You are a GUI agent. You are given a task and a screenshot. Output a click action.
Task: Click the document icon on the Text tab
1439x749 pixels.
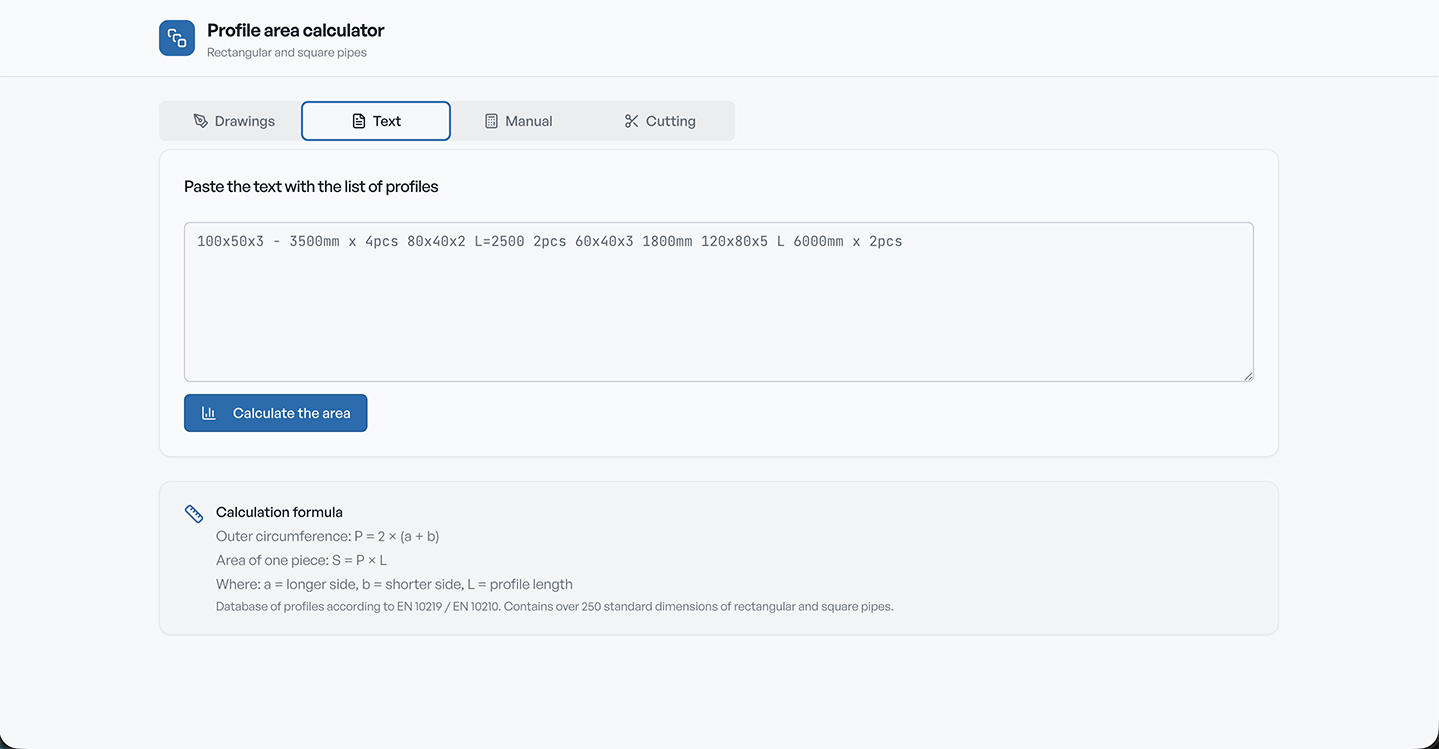tap(359, 121)
